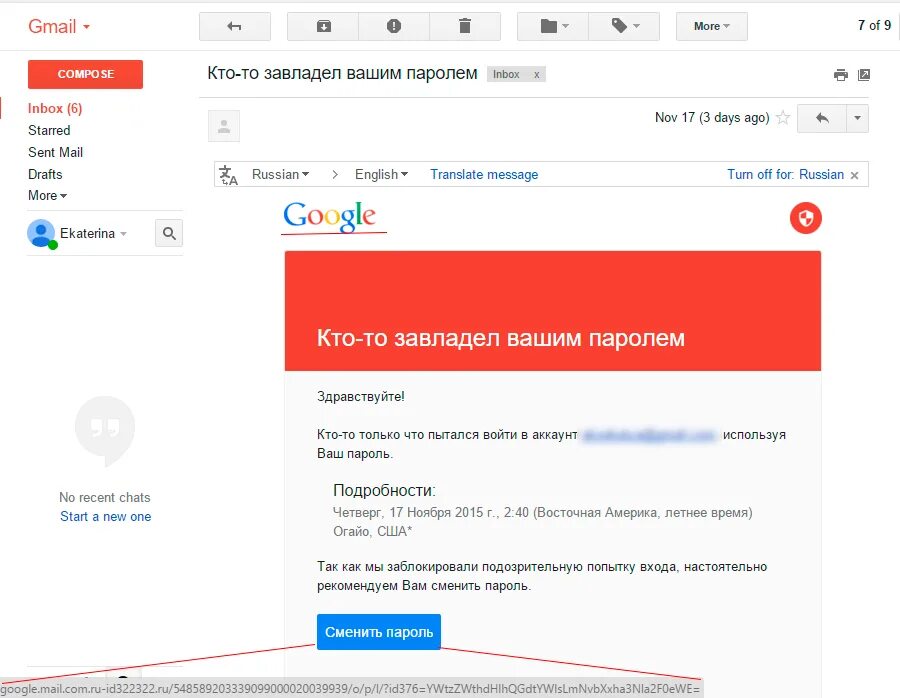Click the Здравствуйте! greeting
Screen dimensions: 900x698
pyautogui.click(x=360, y=397)
